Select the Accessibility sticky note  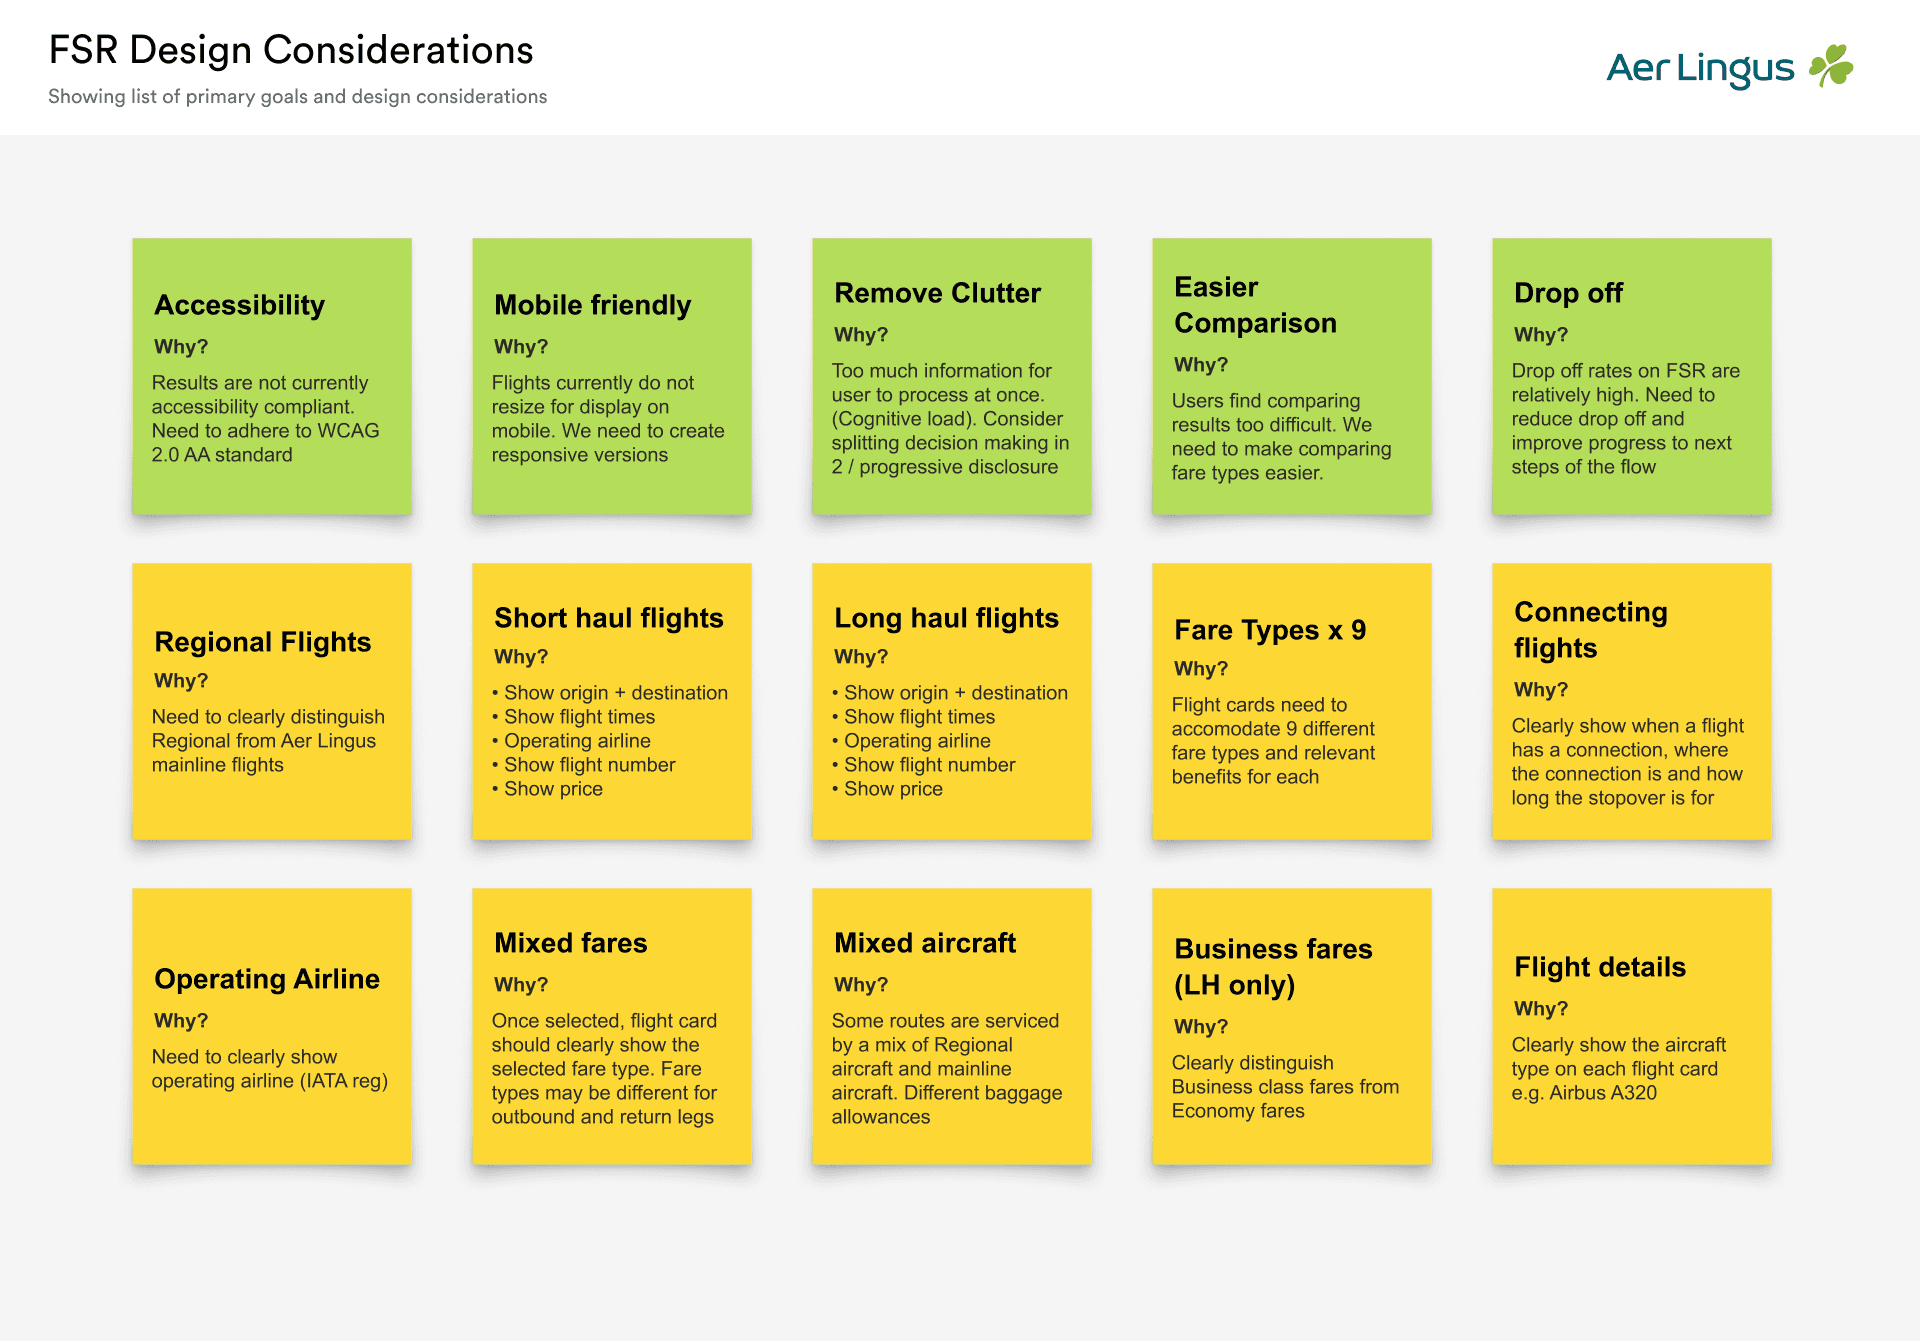tap(271, 376)
